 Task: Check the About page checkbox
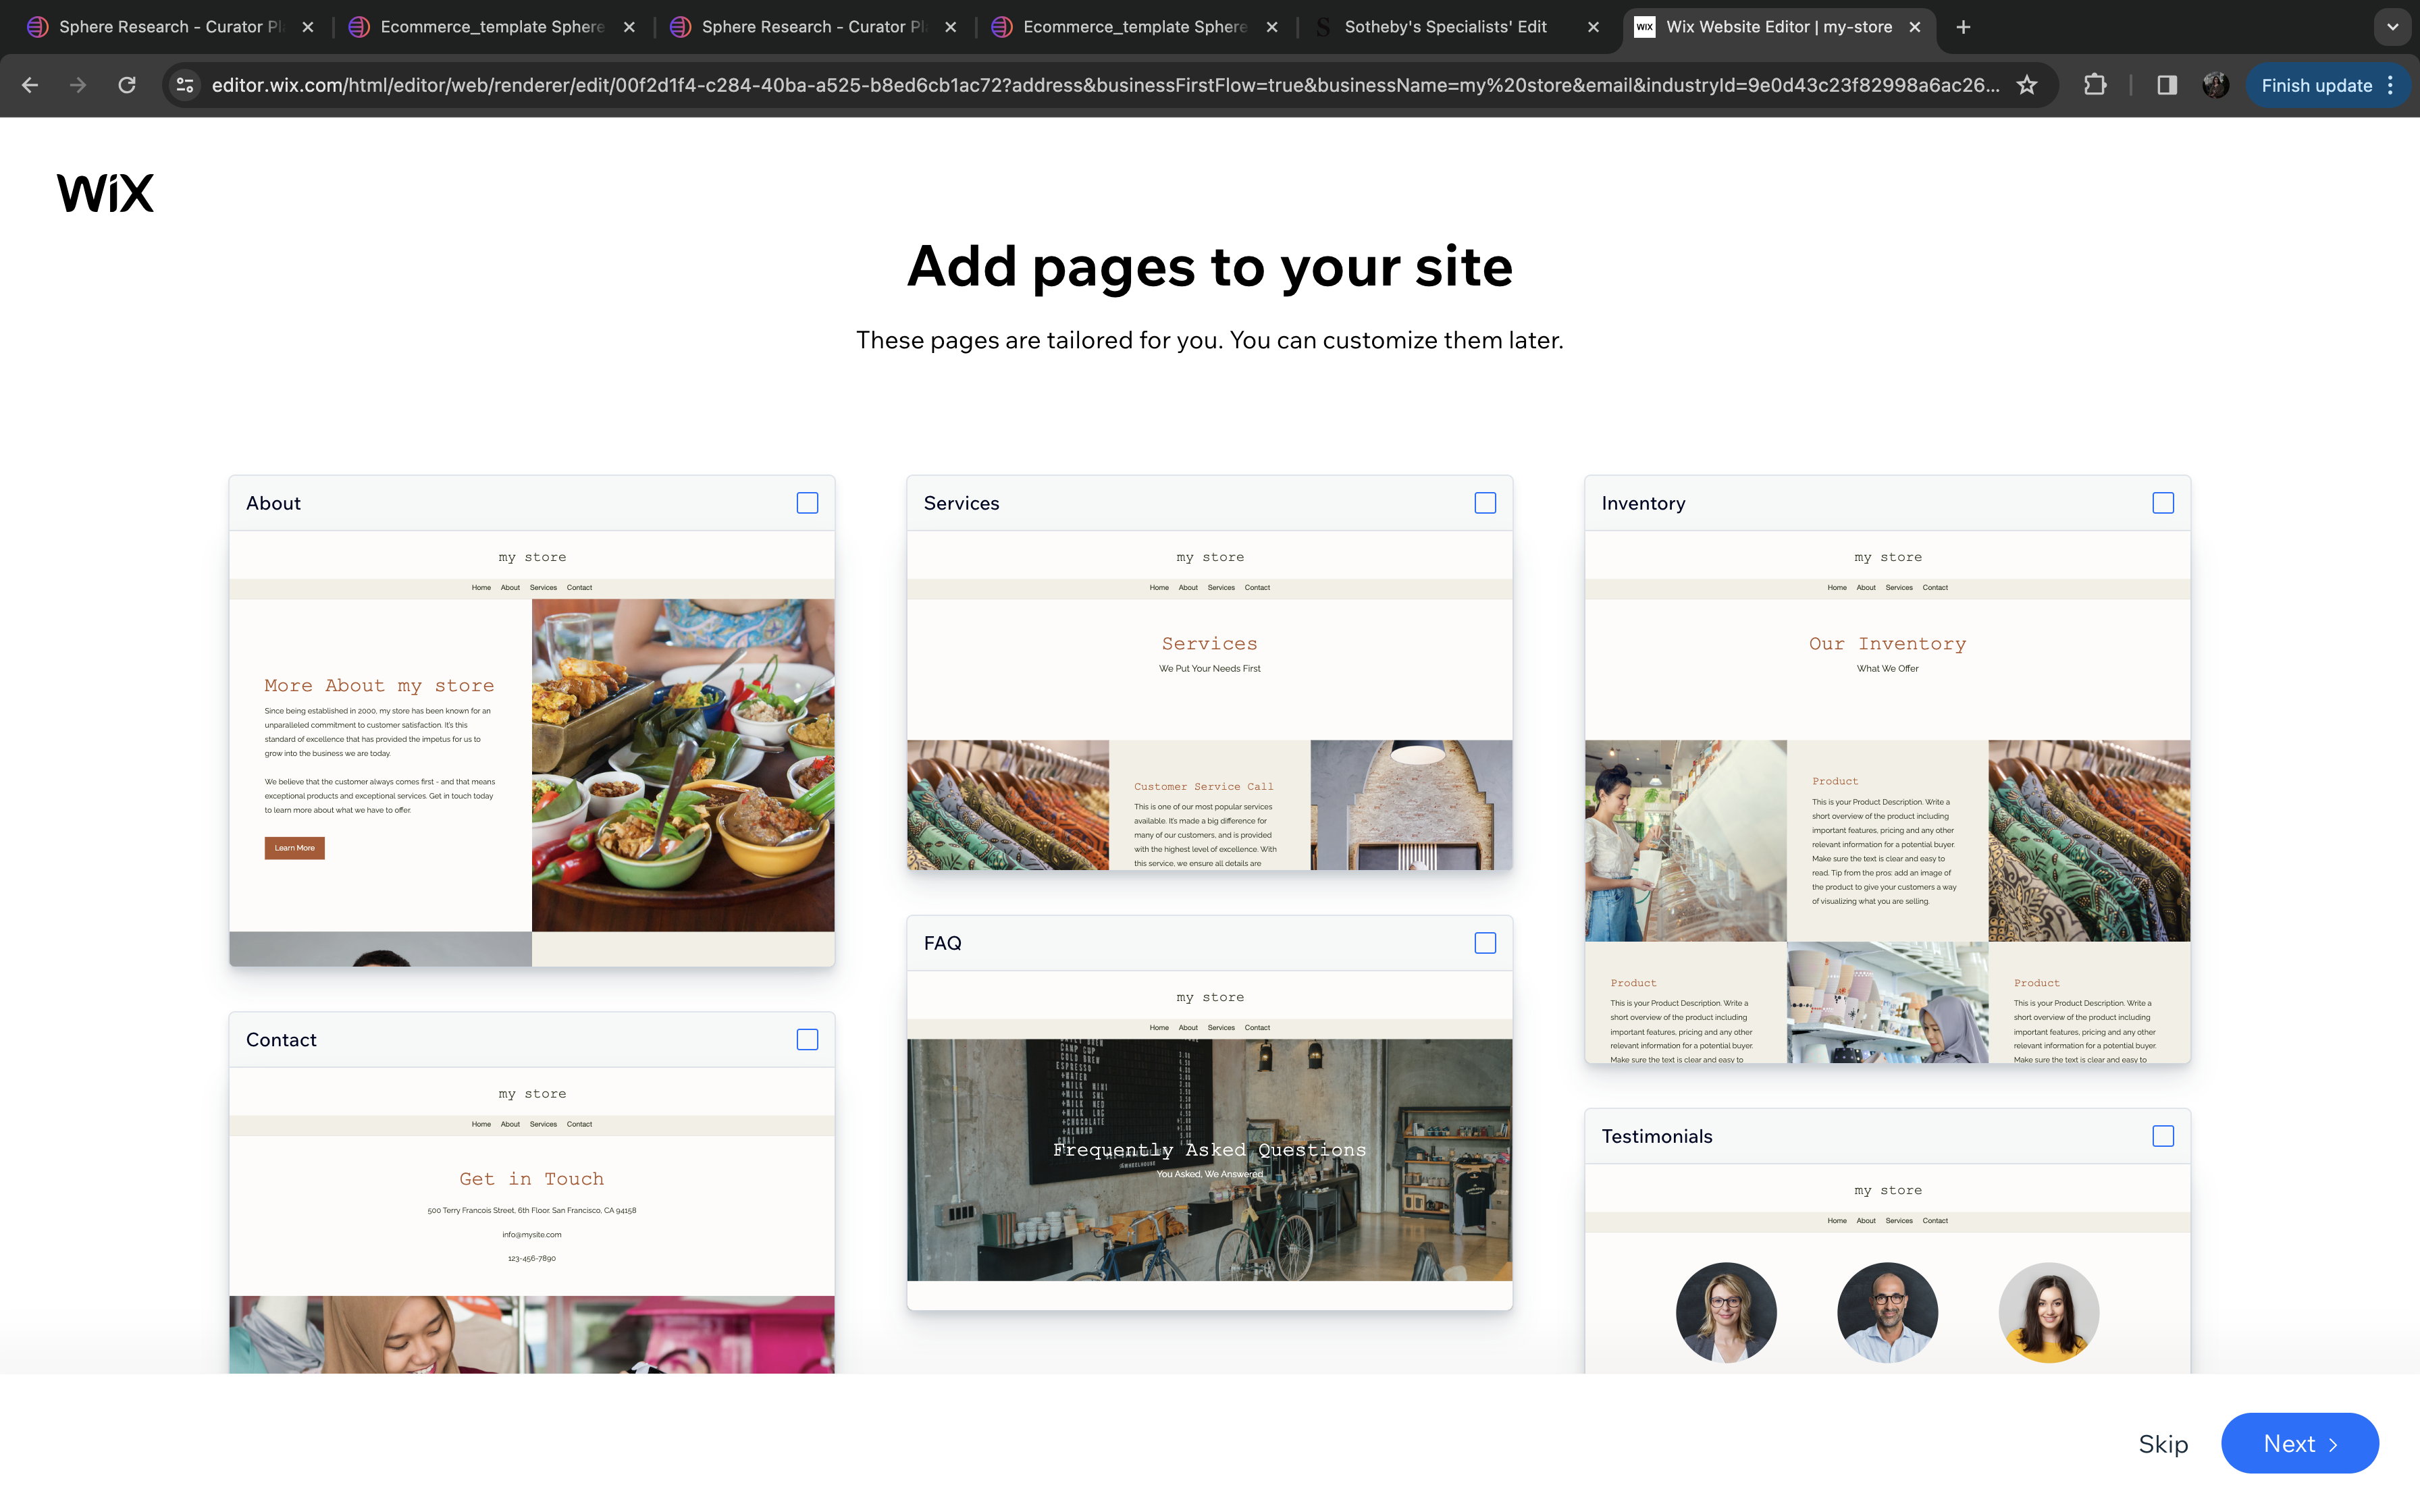coord(807,503)
